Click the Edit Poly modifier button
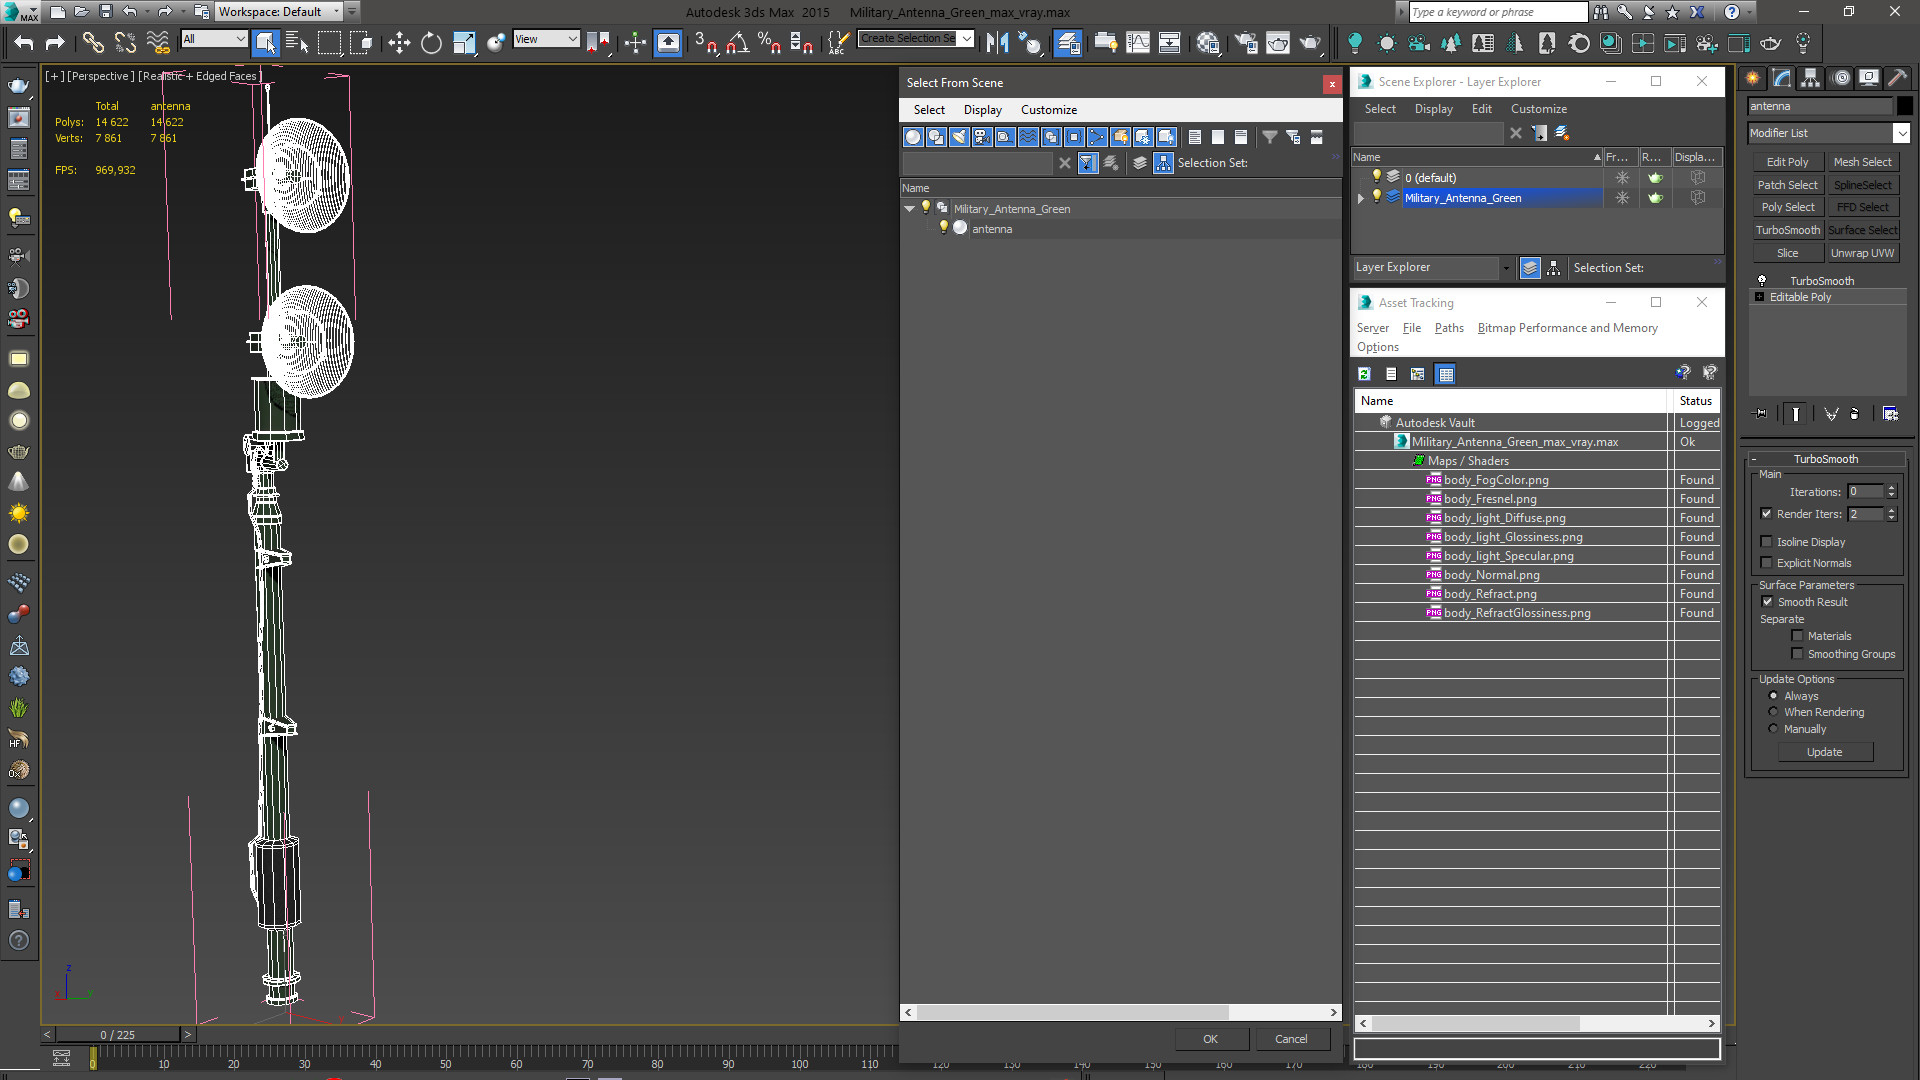 click(x=1787, y=162)
